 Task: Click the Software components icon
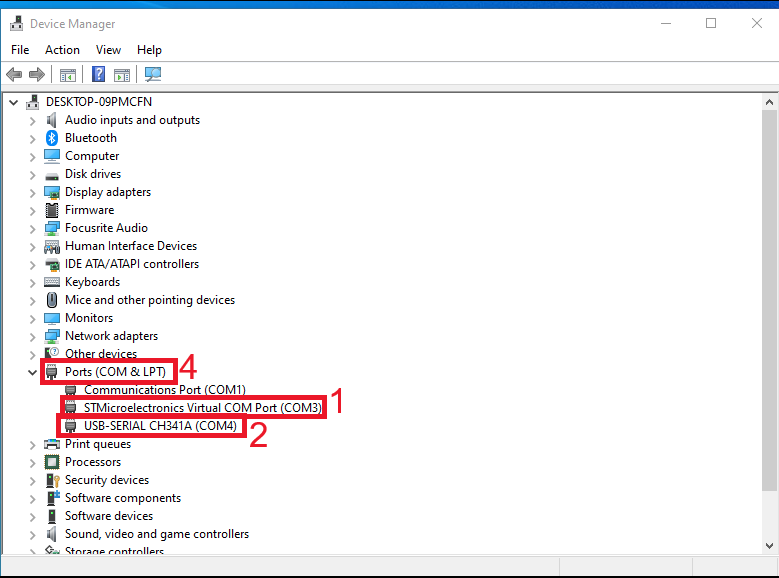52,497
